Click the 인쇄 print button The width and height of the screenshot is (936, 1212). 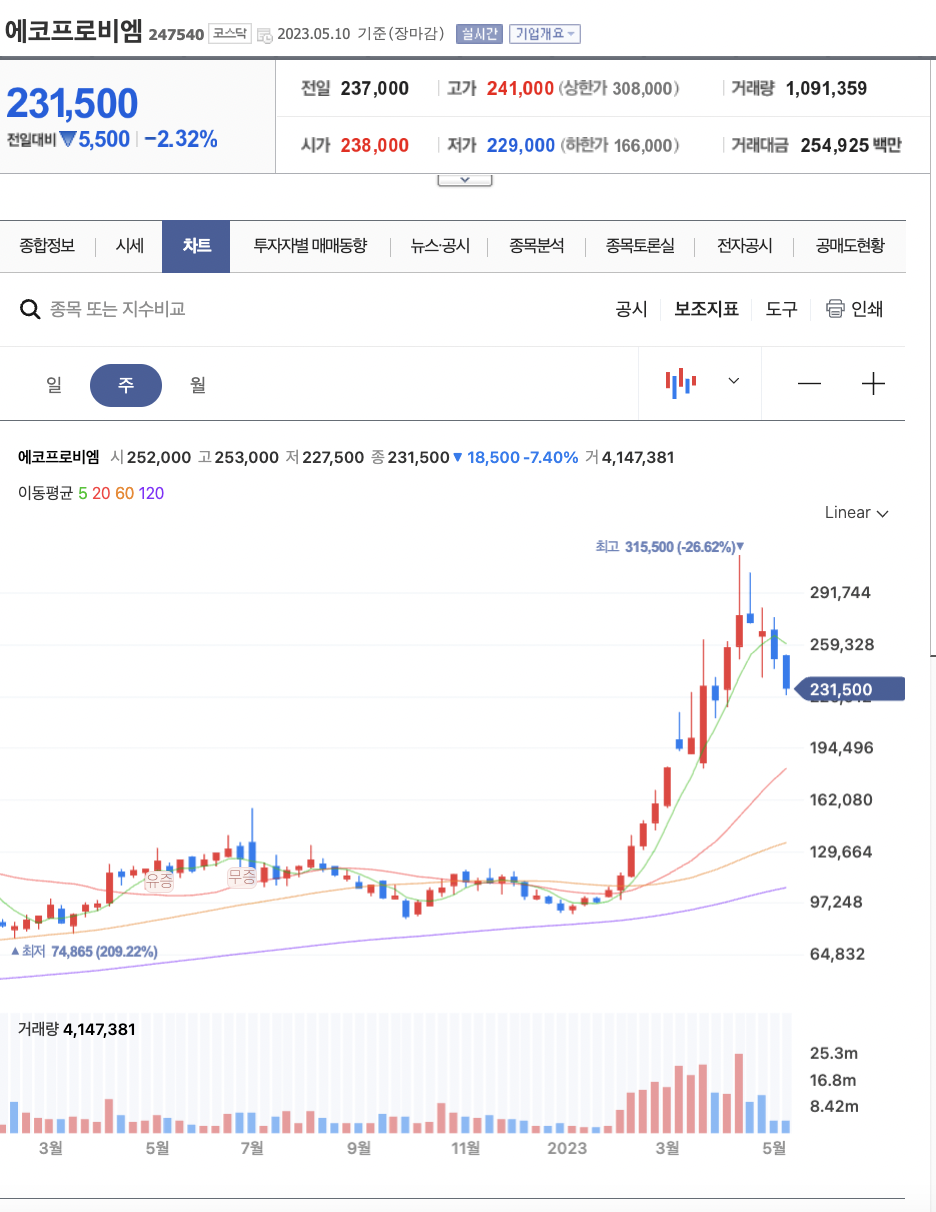(867, 309)
